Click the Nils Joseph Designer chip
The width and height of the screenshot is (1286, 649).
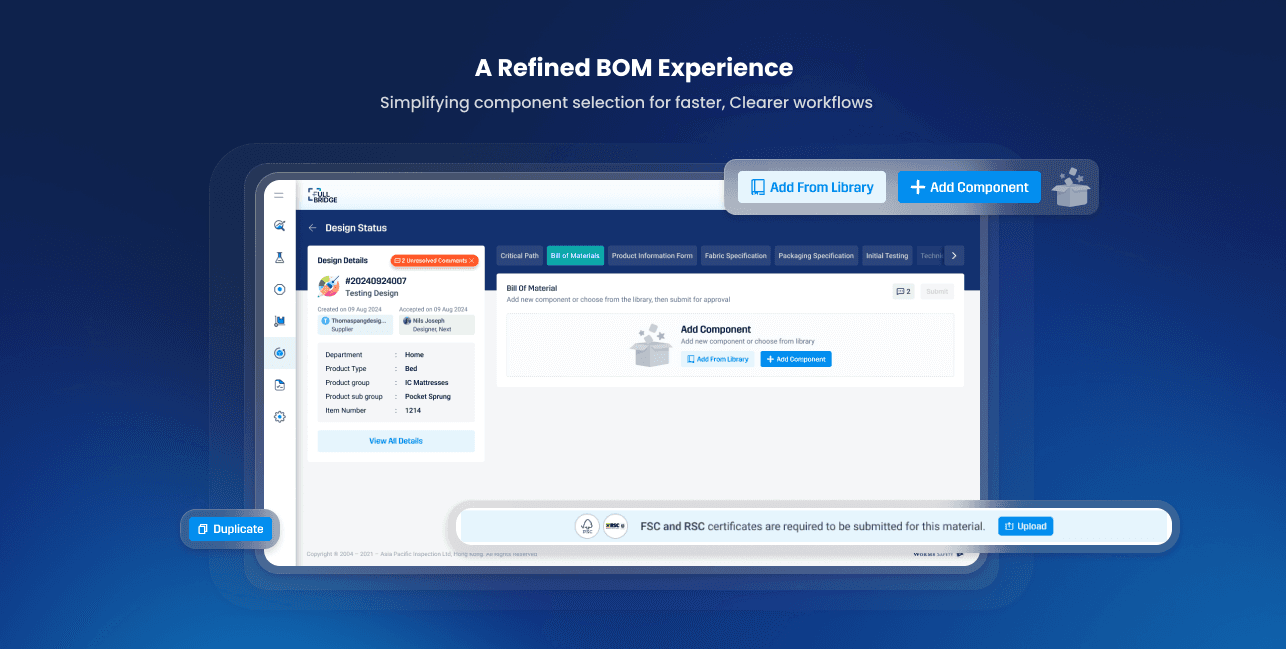click(437, 324)
